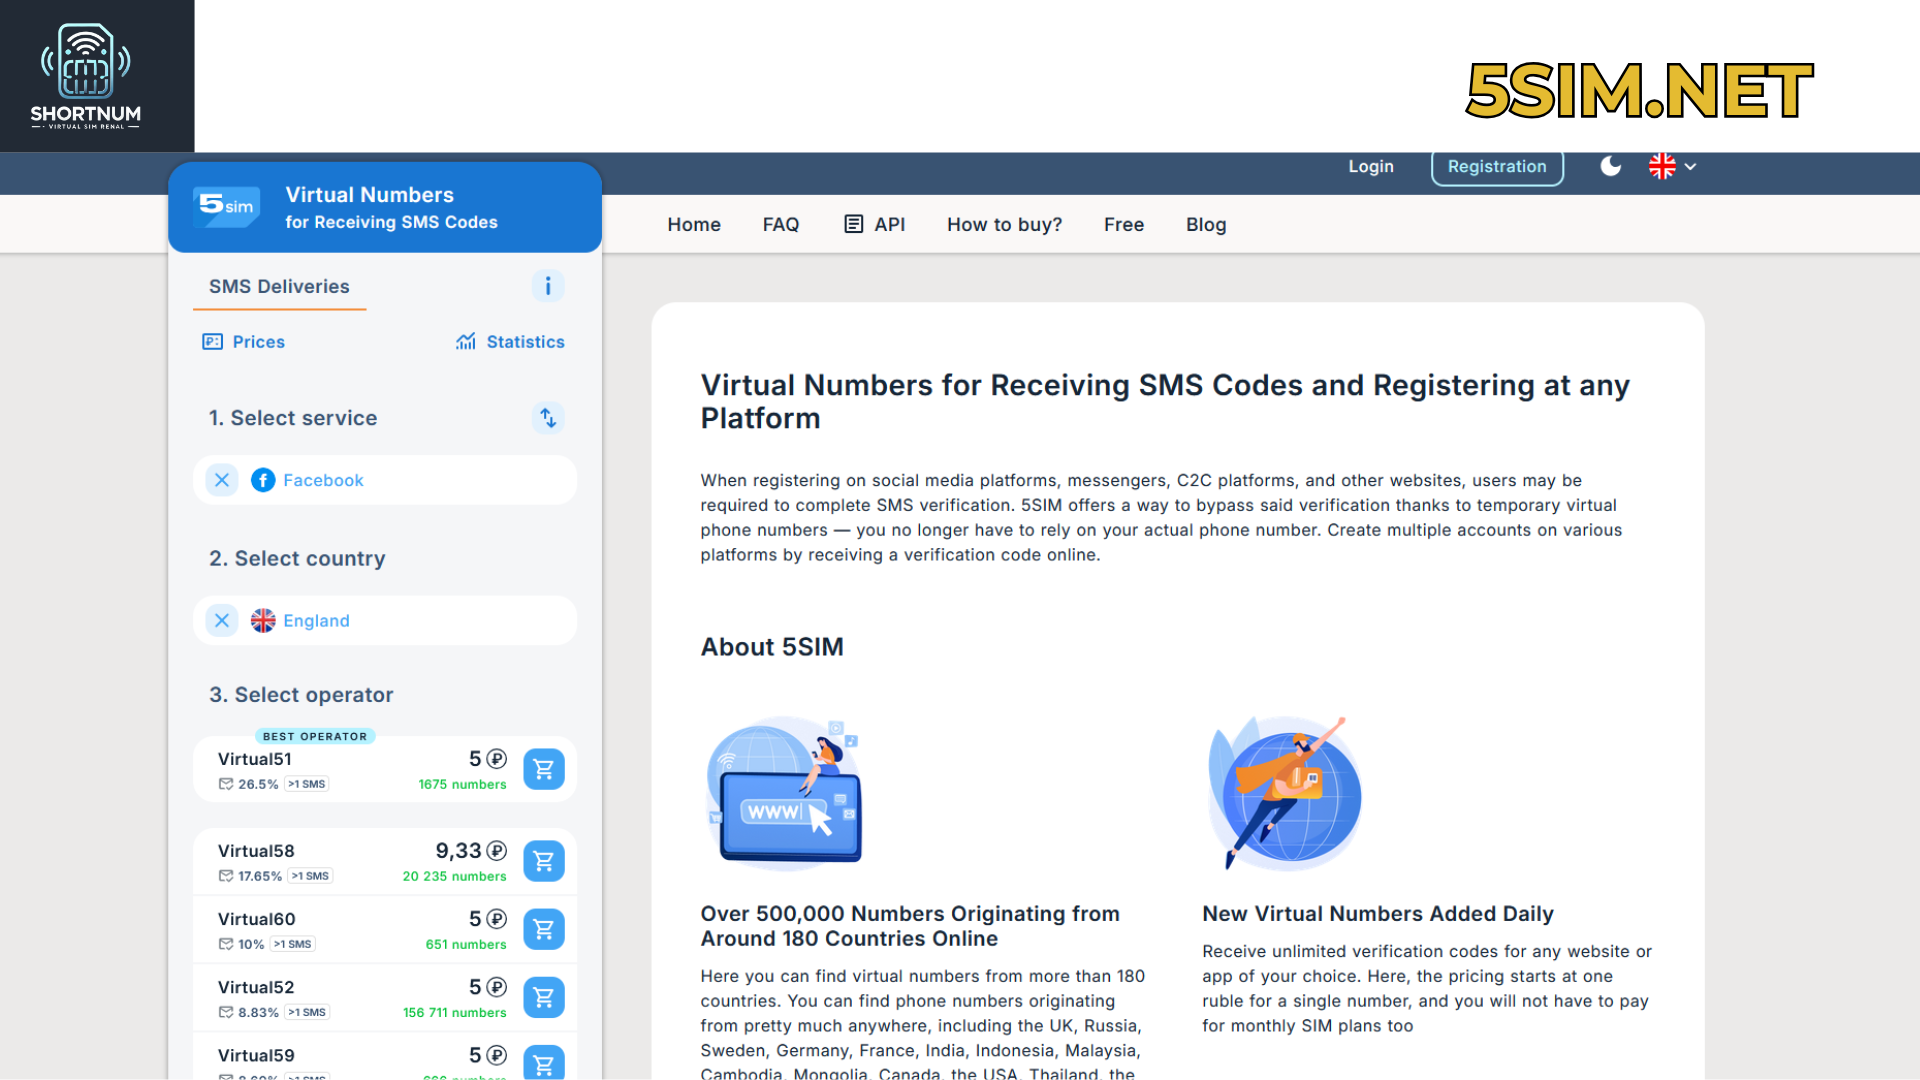
Task: Click the 5sim logo in the sidebar header
Action: coord(225,207)
